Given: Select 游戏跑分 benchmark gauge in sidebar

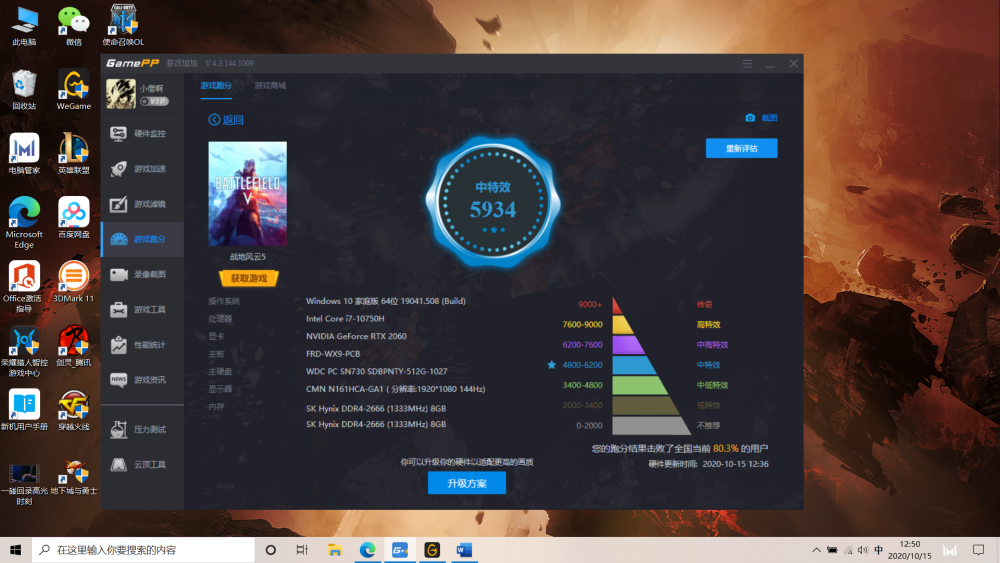Looking at the screenshot, I should 142,239.
